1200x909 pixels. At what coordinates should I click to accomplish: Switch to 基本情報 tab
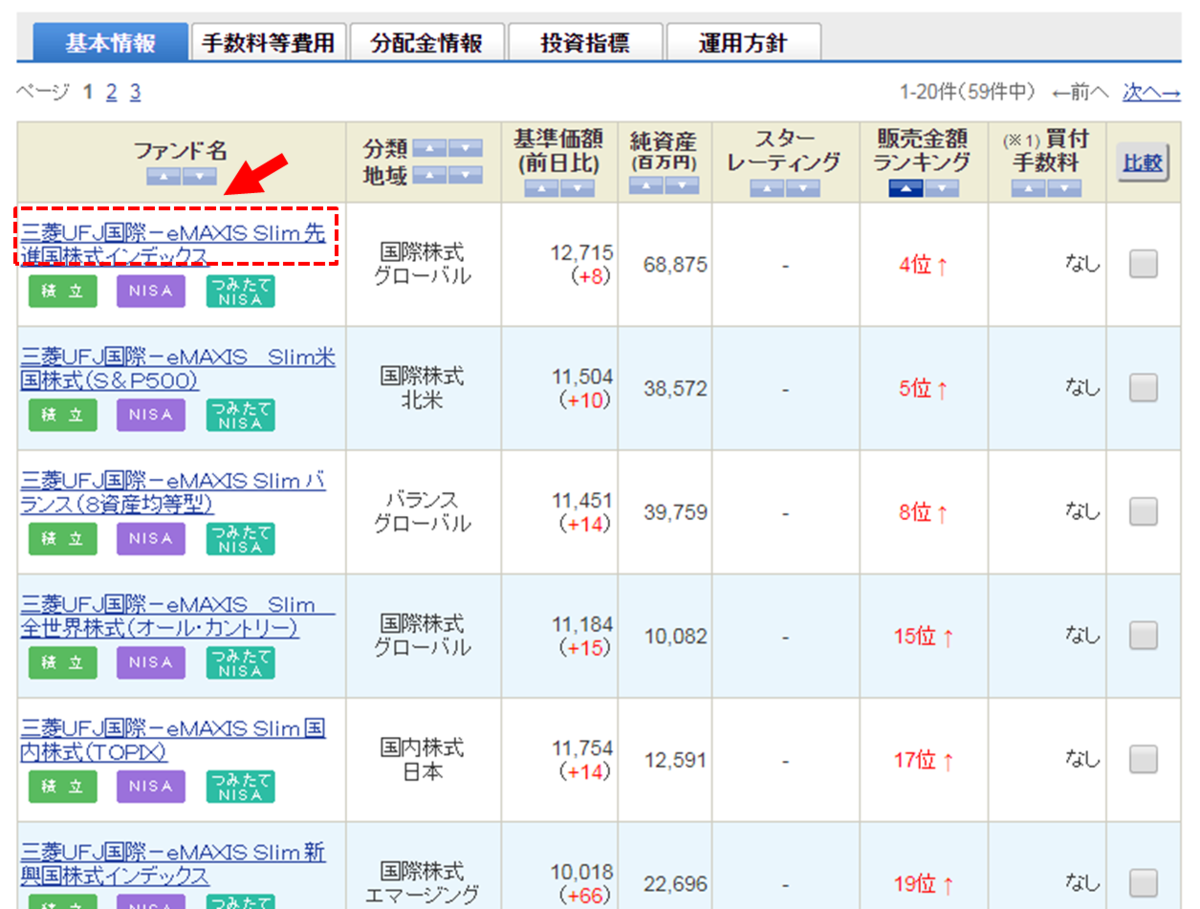[x=110, y=43]
